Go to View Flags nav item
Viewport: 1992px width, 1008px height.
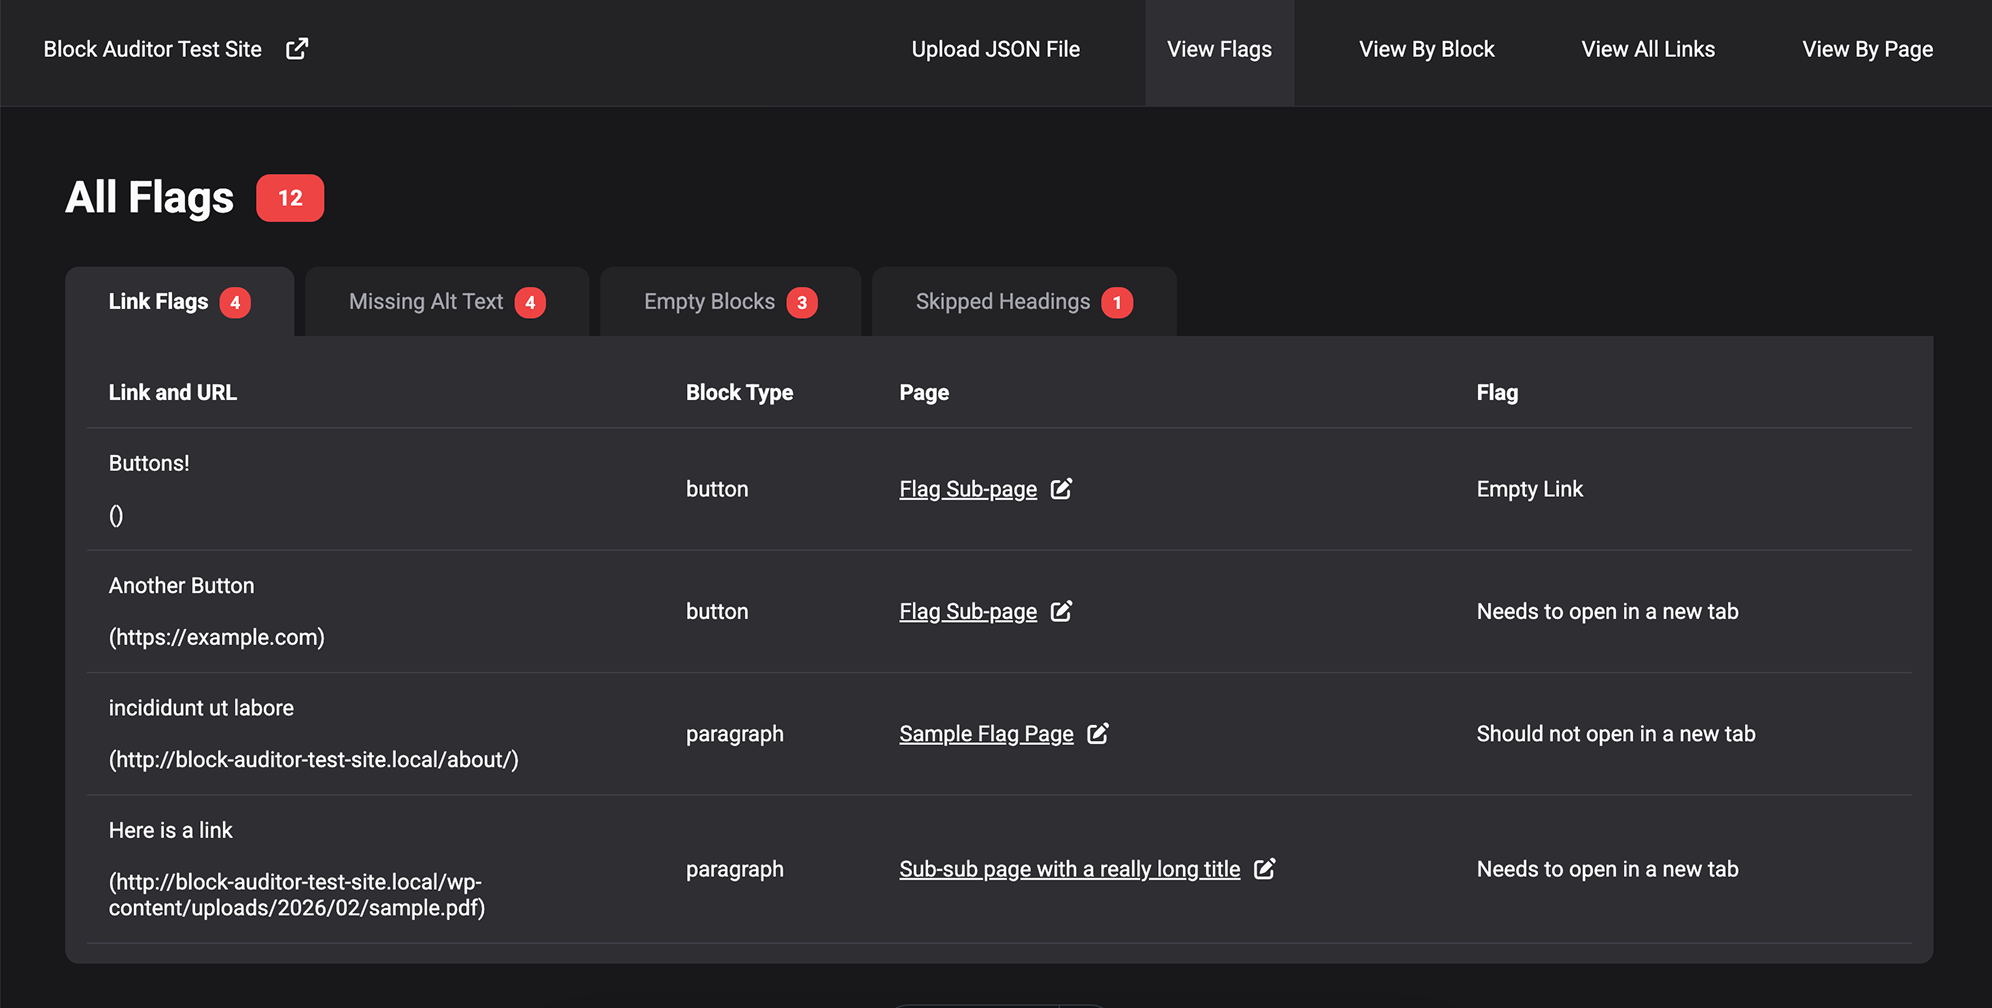click(1219, 50)
